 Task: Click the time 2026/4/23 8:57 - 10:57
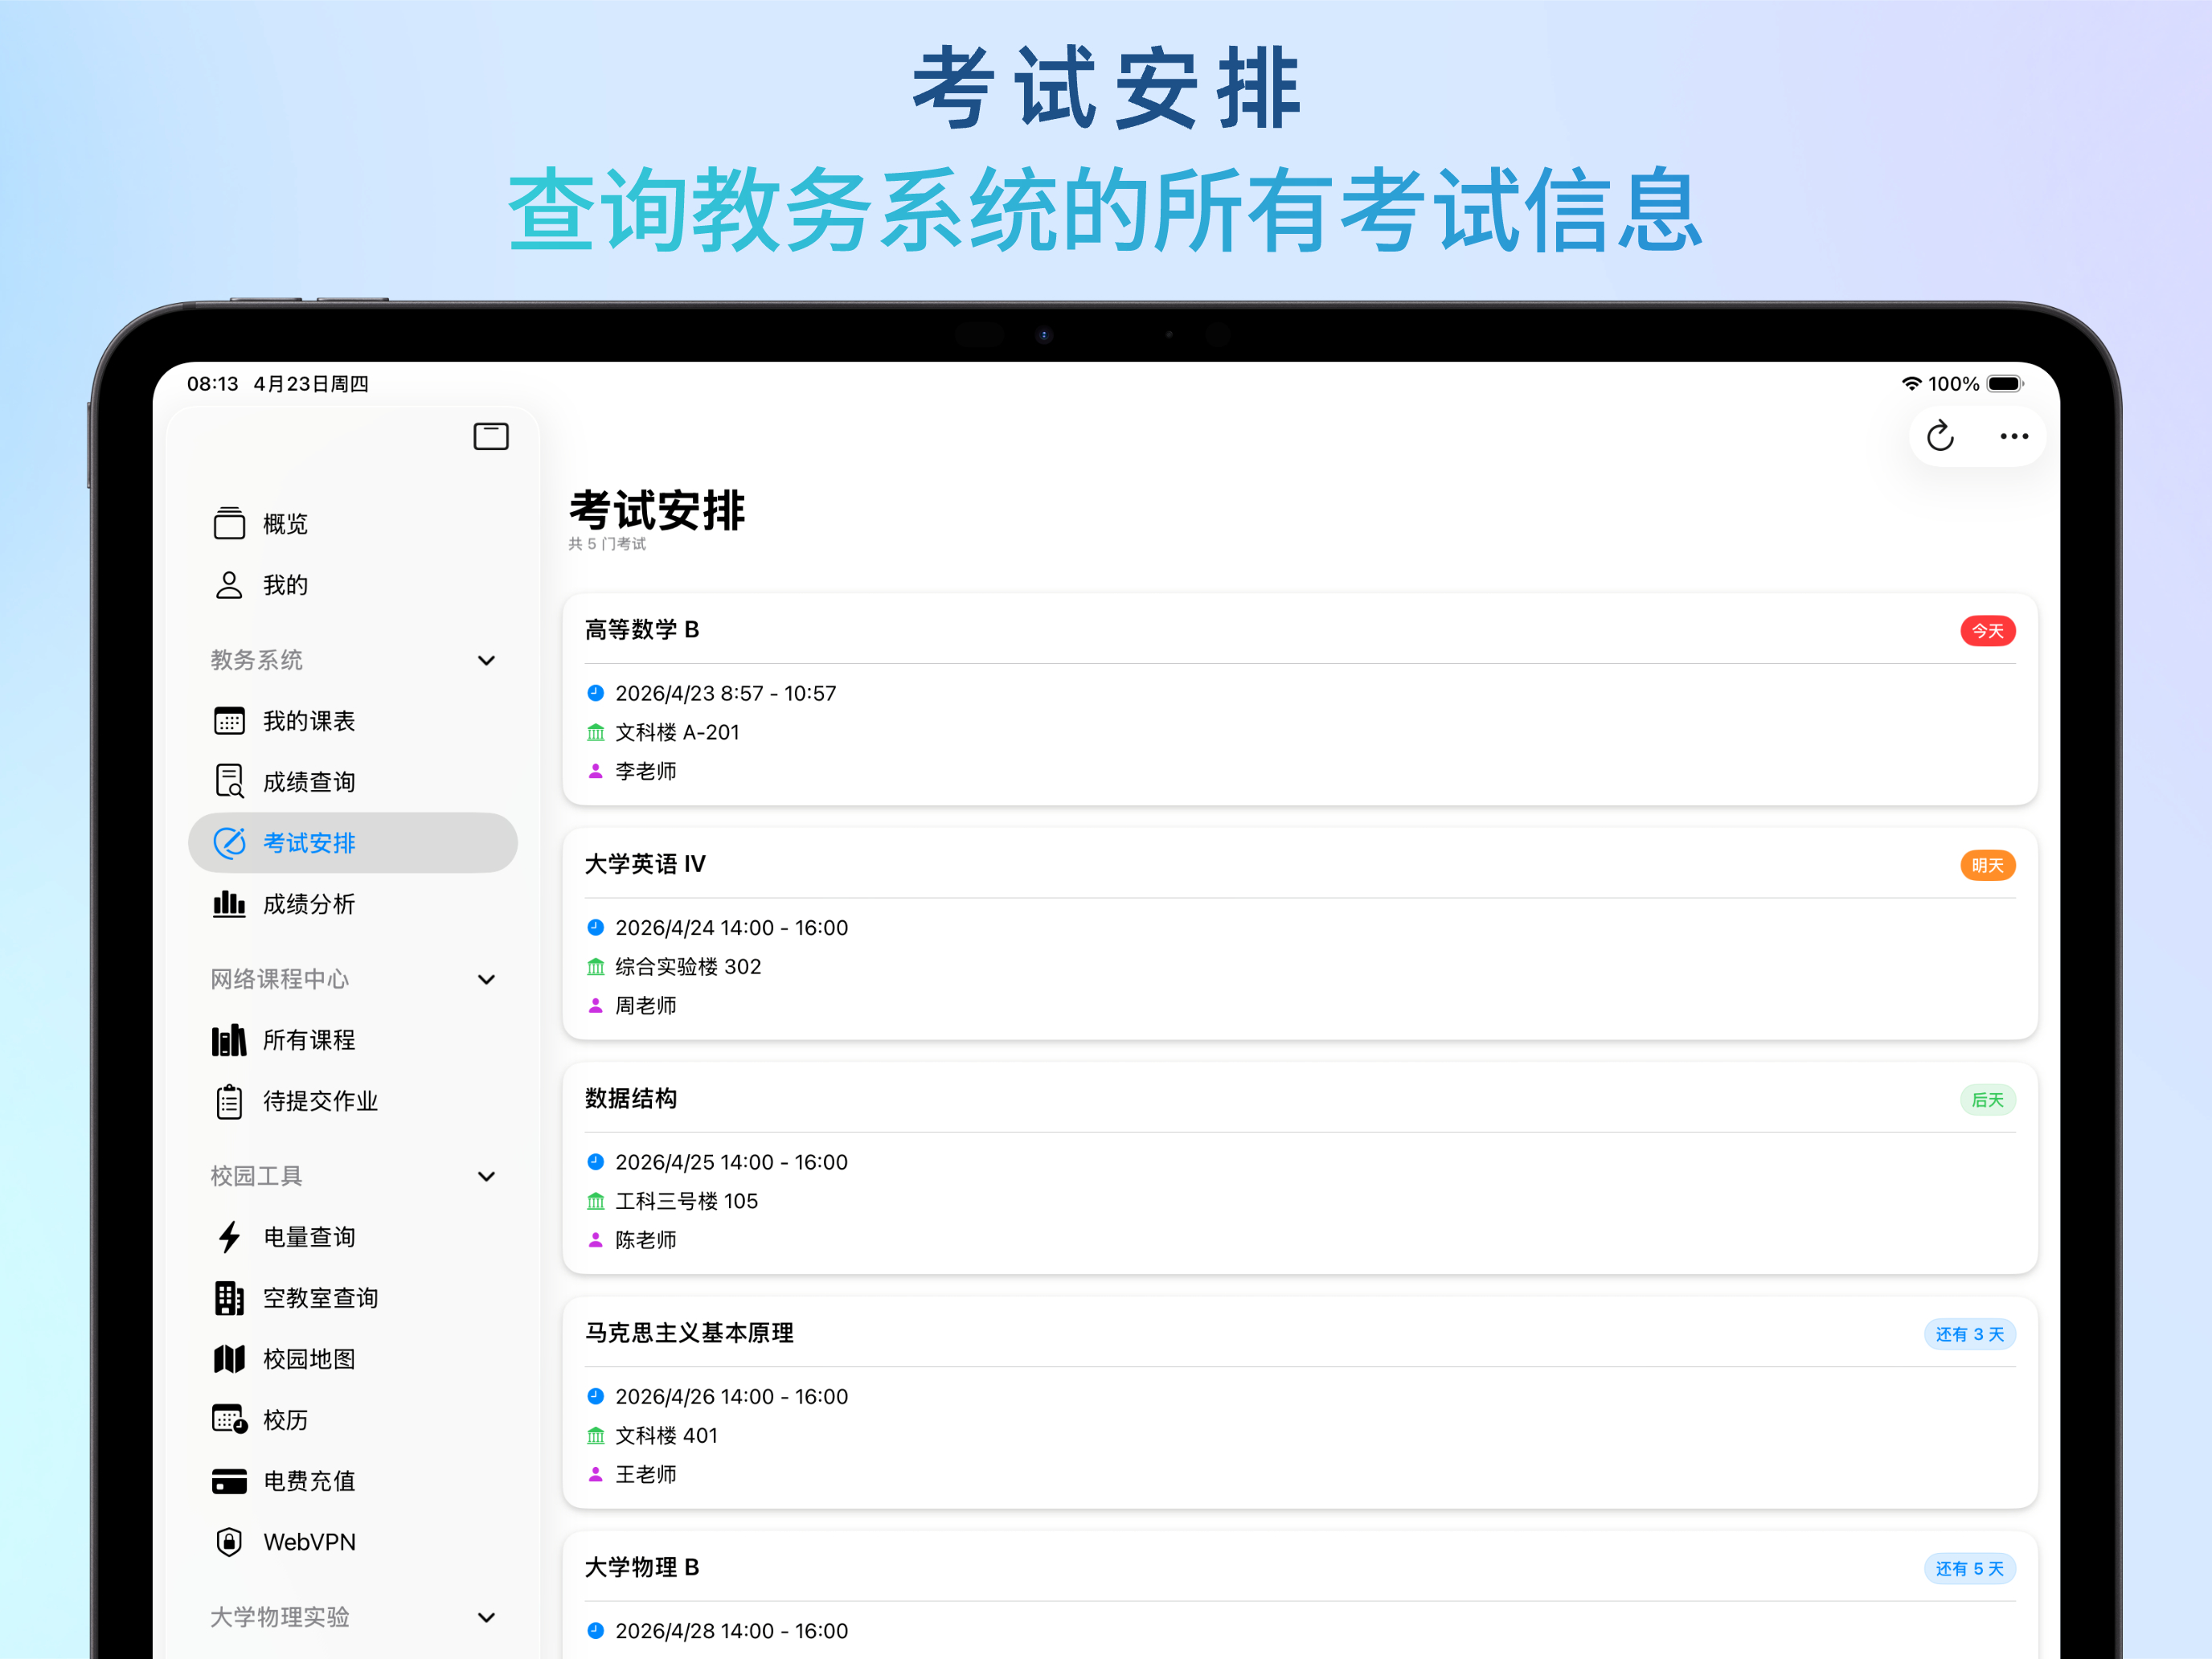(x=725, y=693)
